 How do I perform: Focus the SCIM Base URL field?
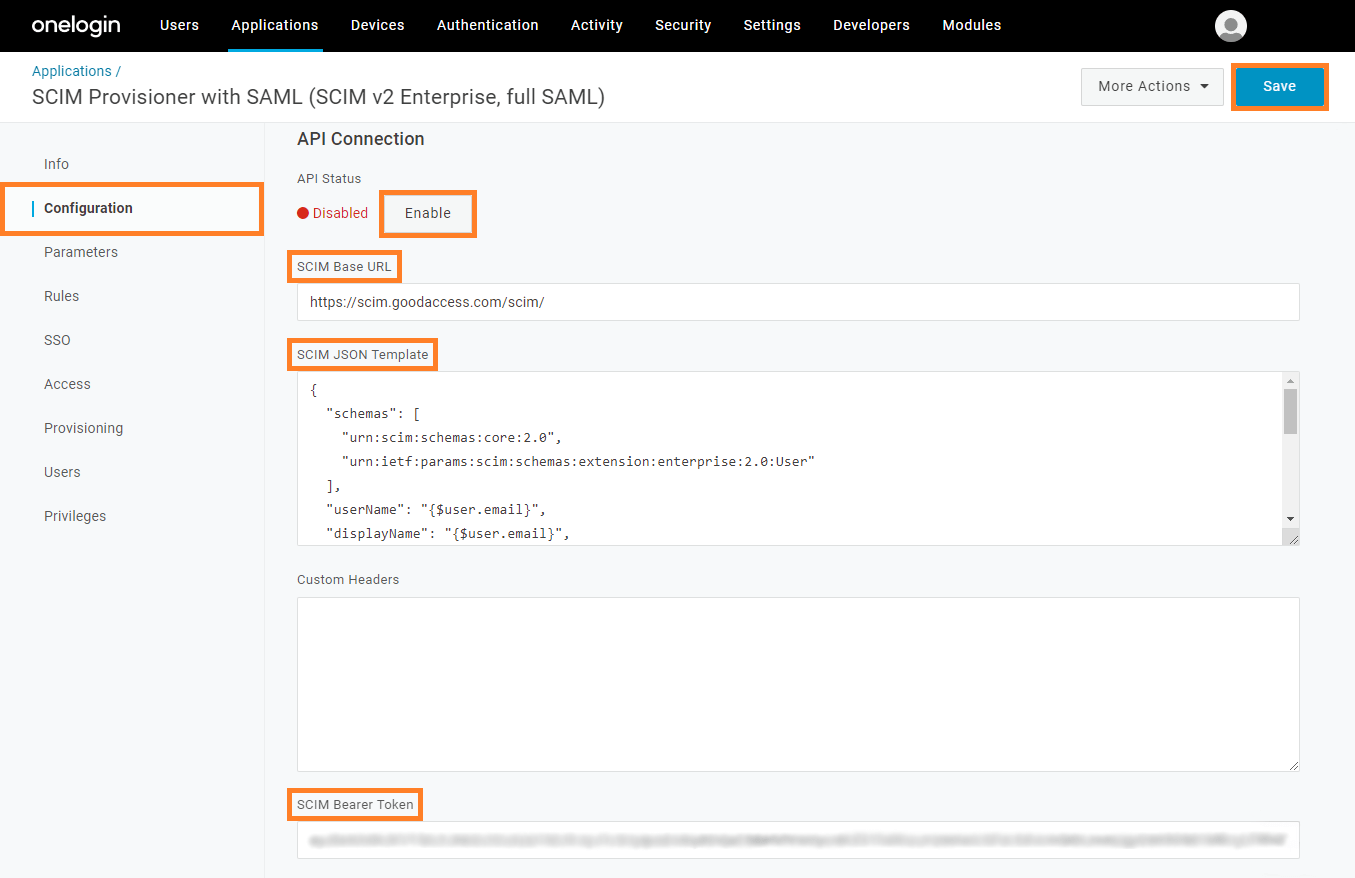coord(798,302)
